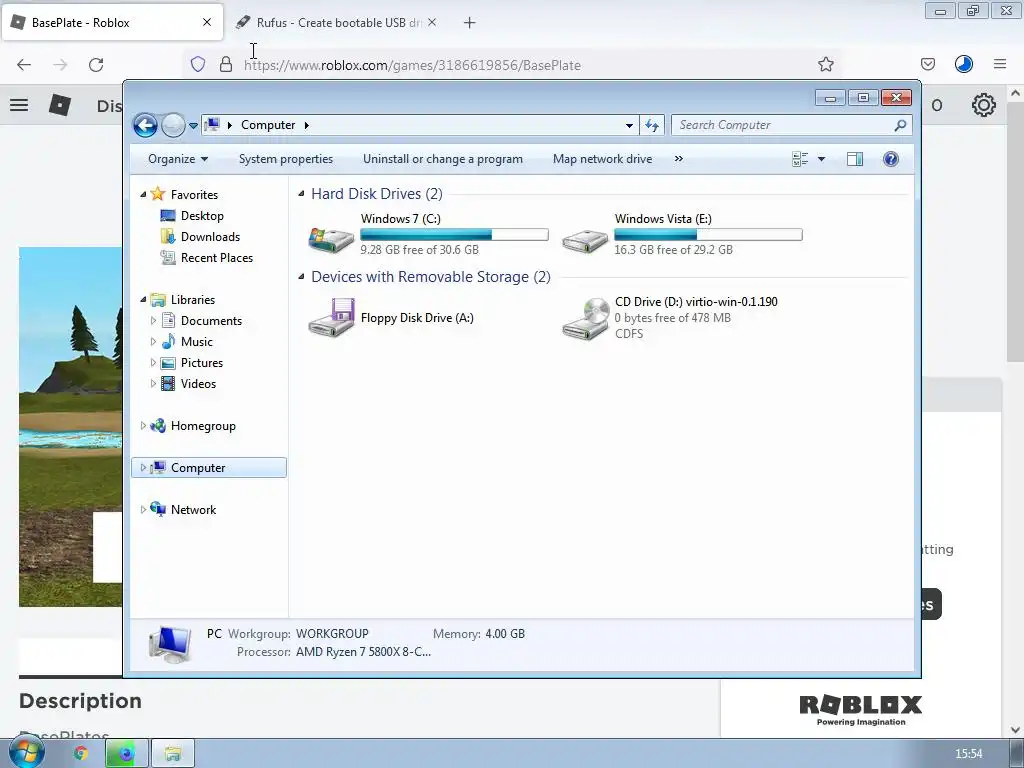Image resolution: width=1024 pixels, height=768 pixels.
Task: Click Windows 7 (C:) space usage bar
Action: point(455,234)
